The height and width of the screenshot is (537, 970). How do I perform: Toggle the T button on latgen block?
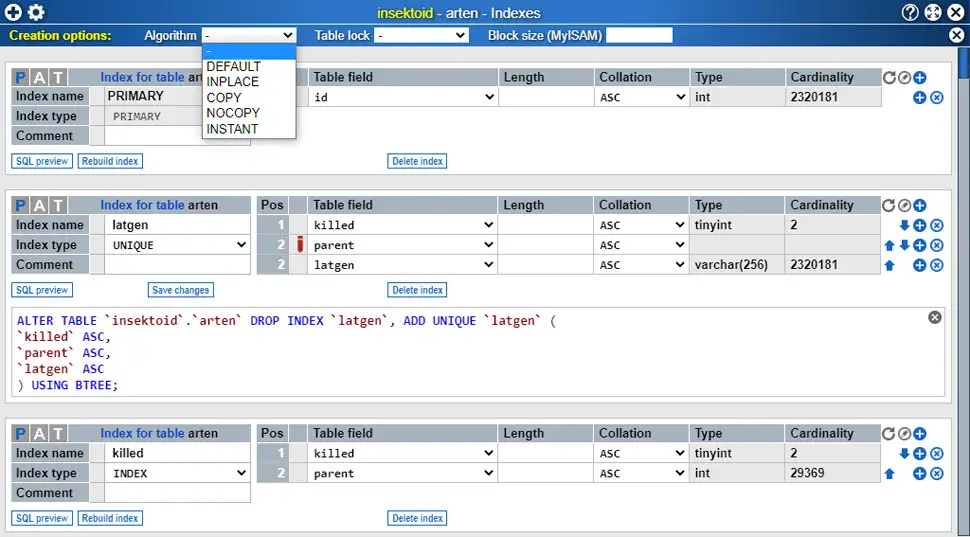(x=58, y=205)
